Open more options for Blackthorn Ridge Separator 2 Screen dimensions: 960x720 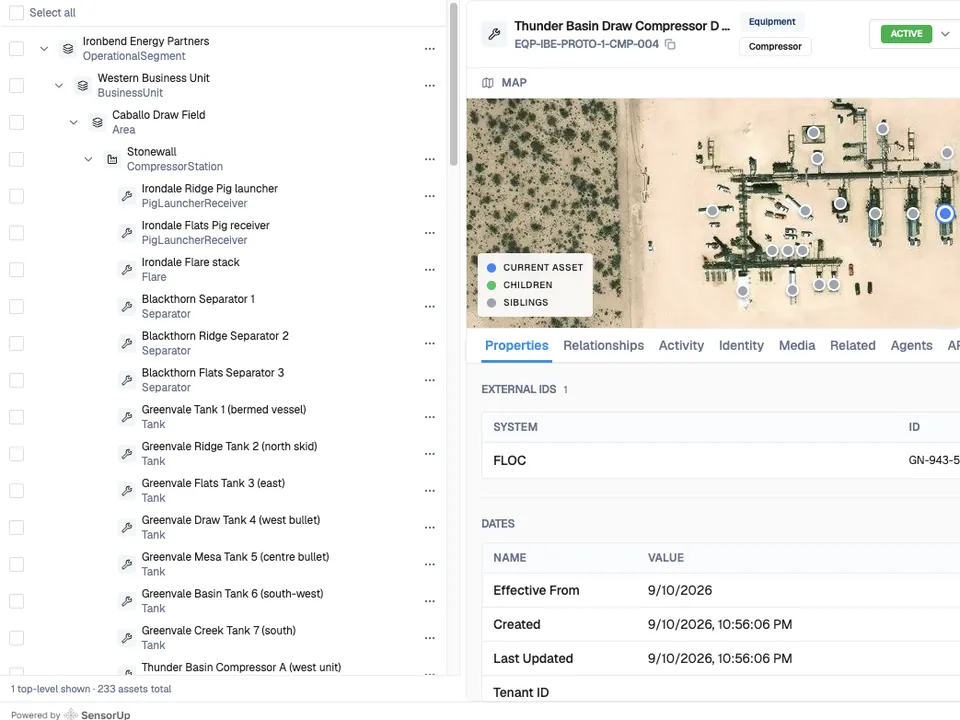click(x=430, y=343)
